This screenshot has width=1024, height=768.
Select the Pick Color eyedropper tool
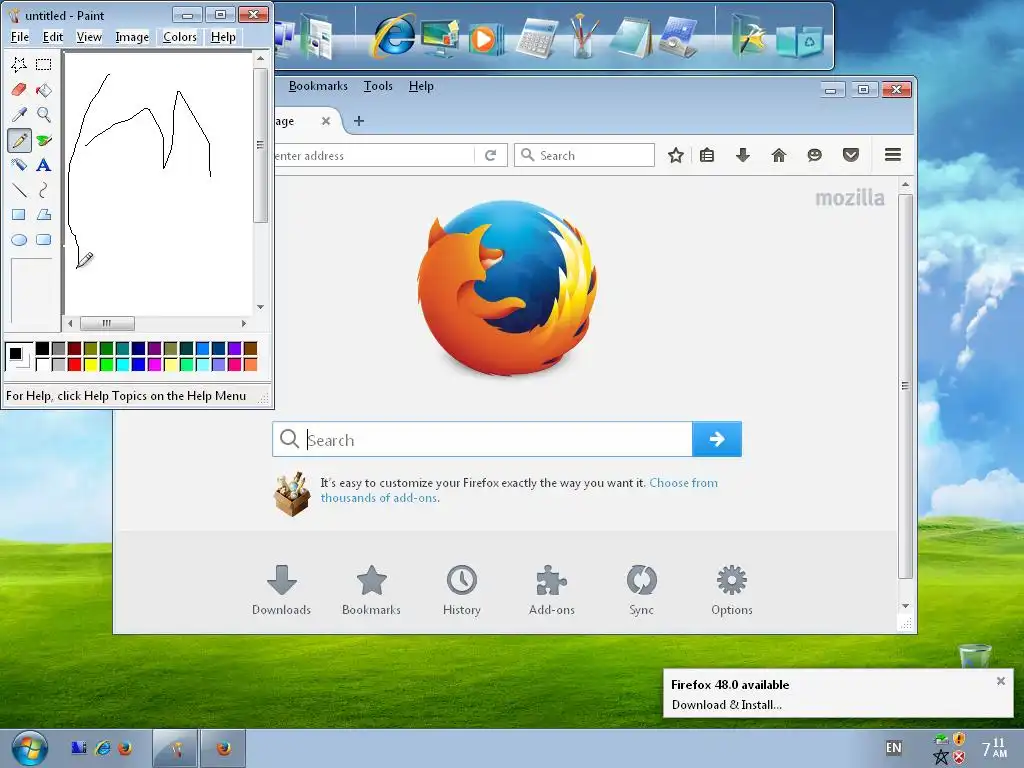coord(19,114)
